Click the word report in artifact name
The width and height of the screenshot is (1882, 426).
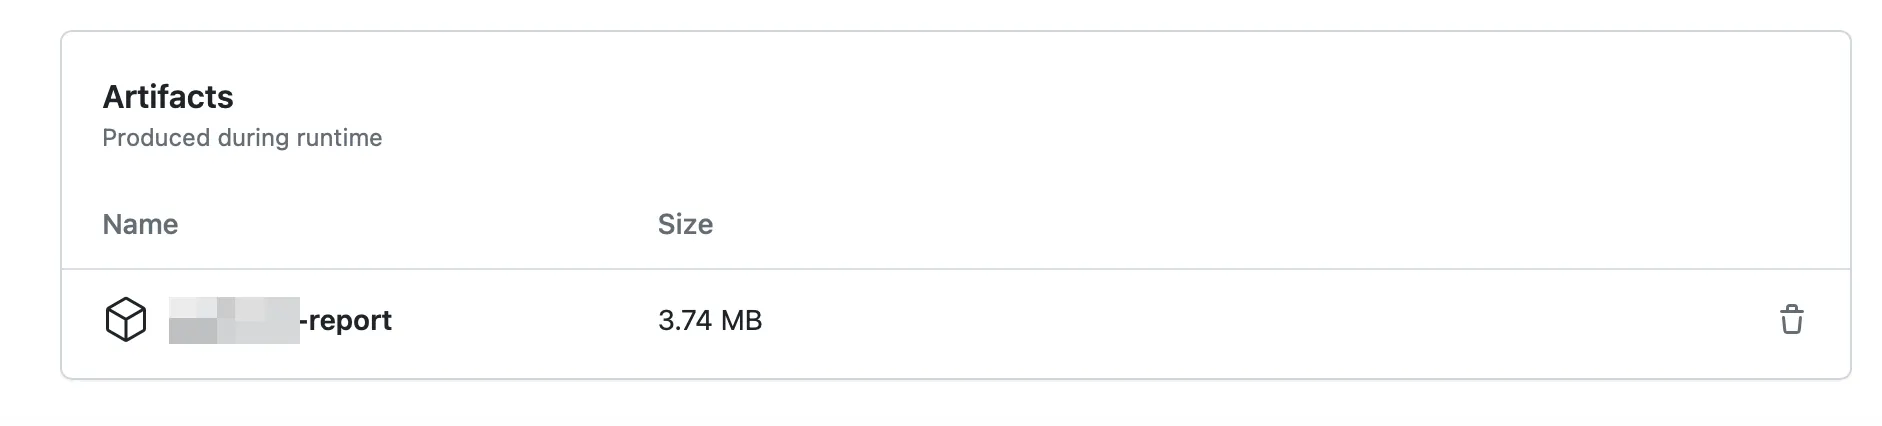click(x=352, y=320)
